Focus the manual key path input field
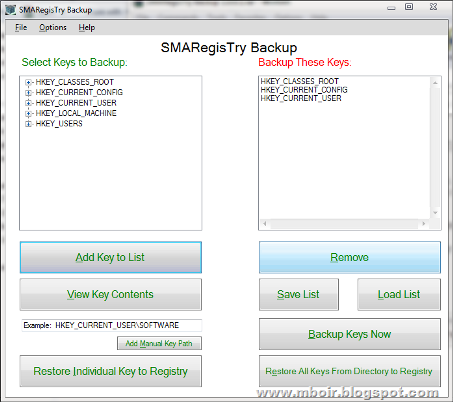The image size is (453, 402). point(112,325)
